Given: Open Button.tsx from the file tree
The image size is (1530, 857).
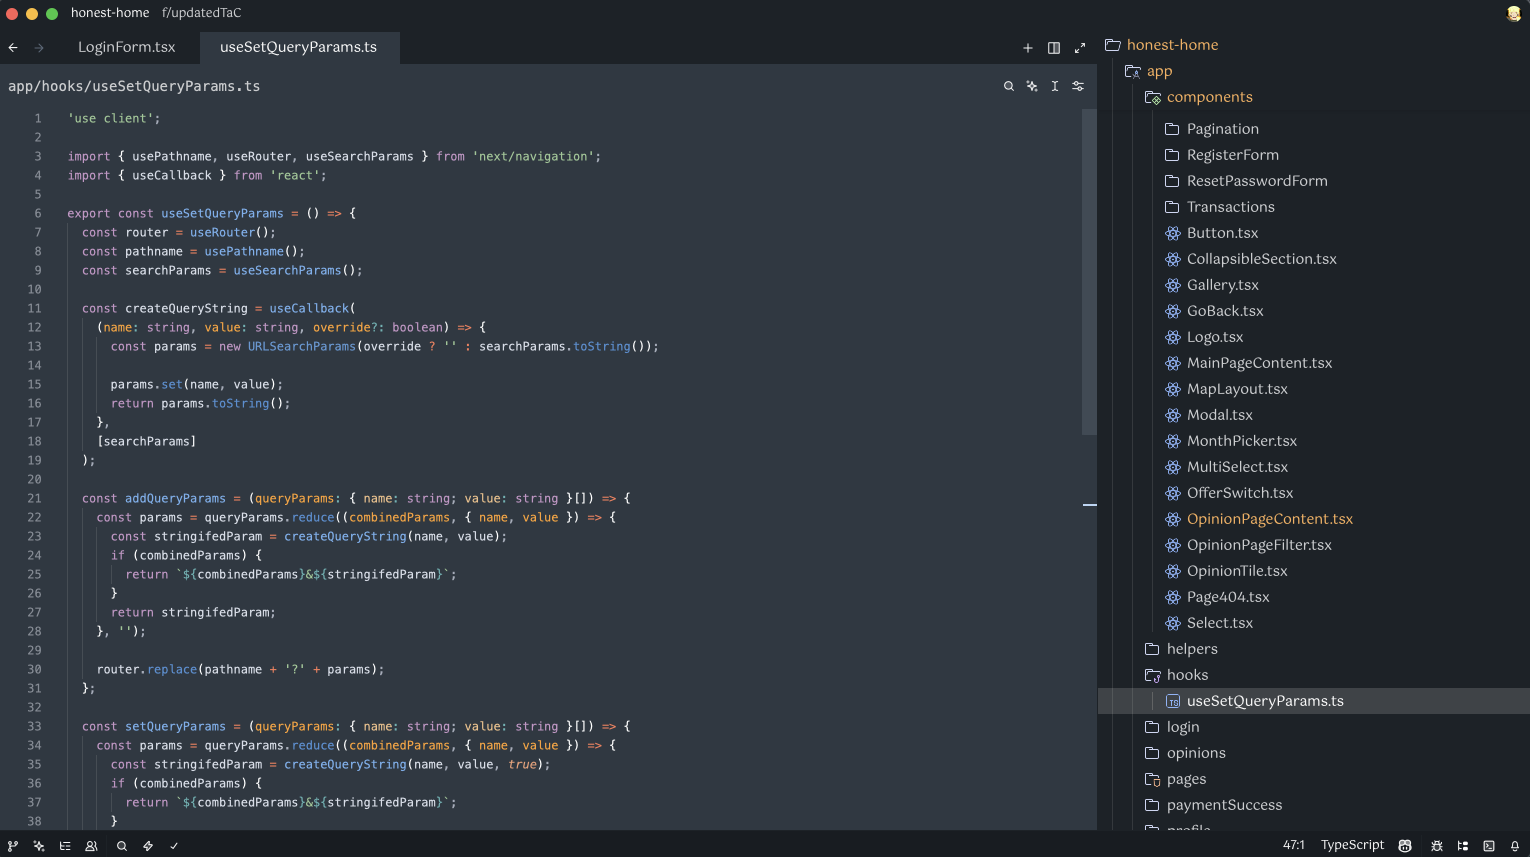Looking at the screenshot, I should tap(1212, 233).
